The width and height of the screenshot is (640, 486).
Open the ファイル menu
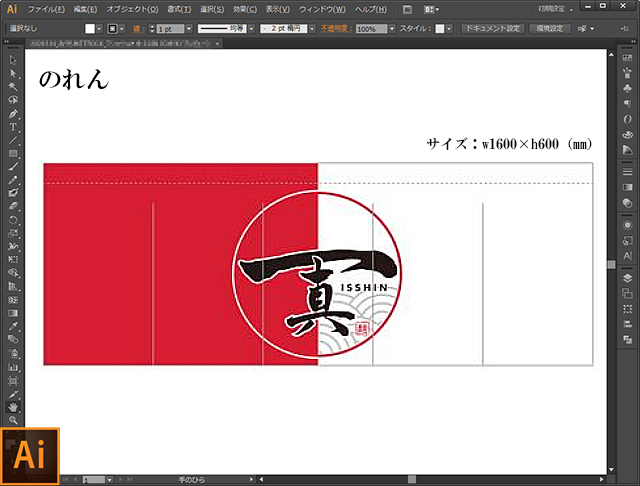click(x=46, y=9)
